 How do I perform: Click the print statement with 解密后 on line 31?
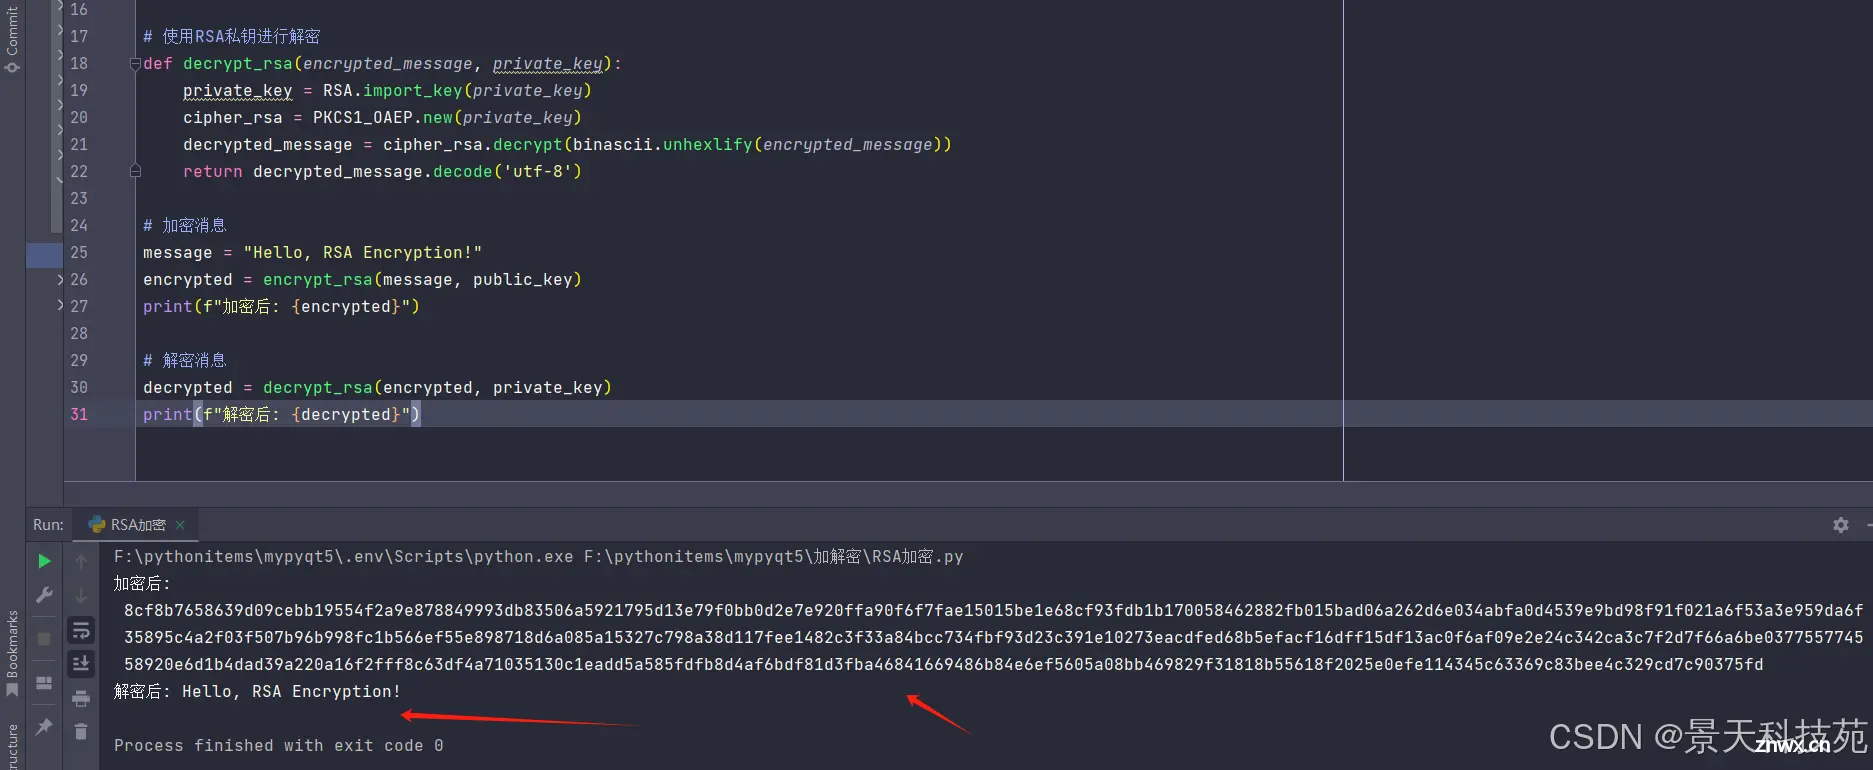click(x=282, y=415)
